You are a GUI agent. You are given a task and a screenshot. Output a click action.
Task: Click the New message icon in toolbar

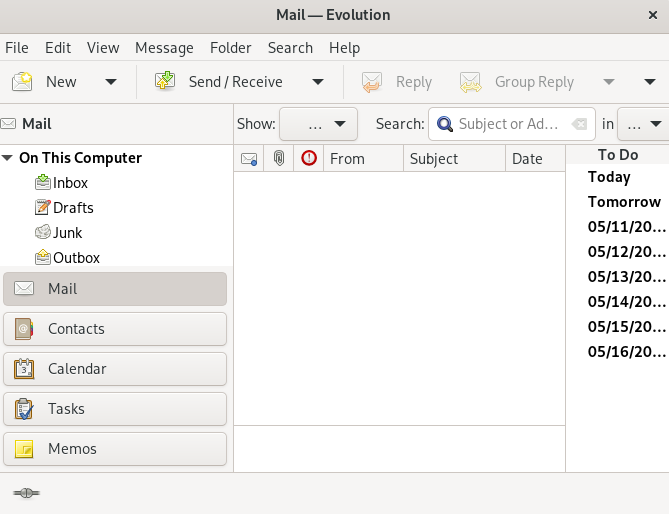(22, 82)
